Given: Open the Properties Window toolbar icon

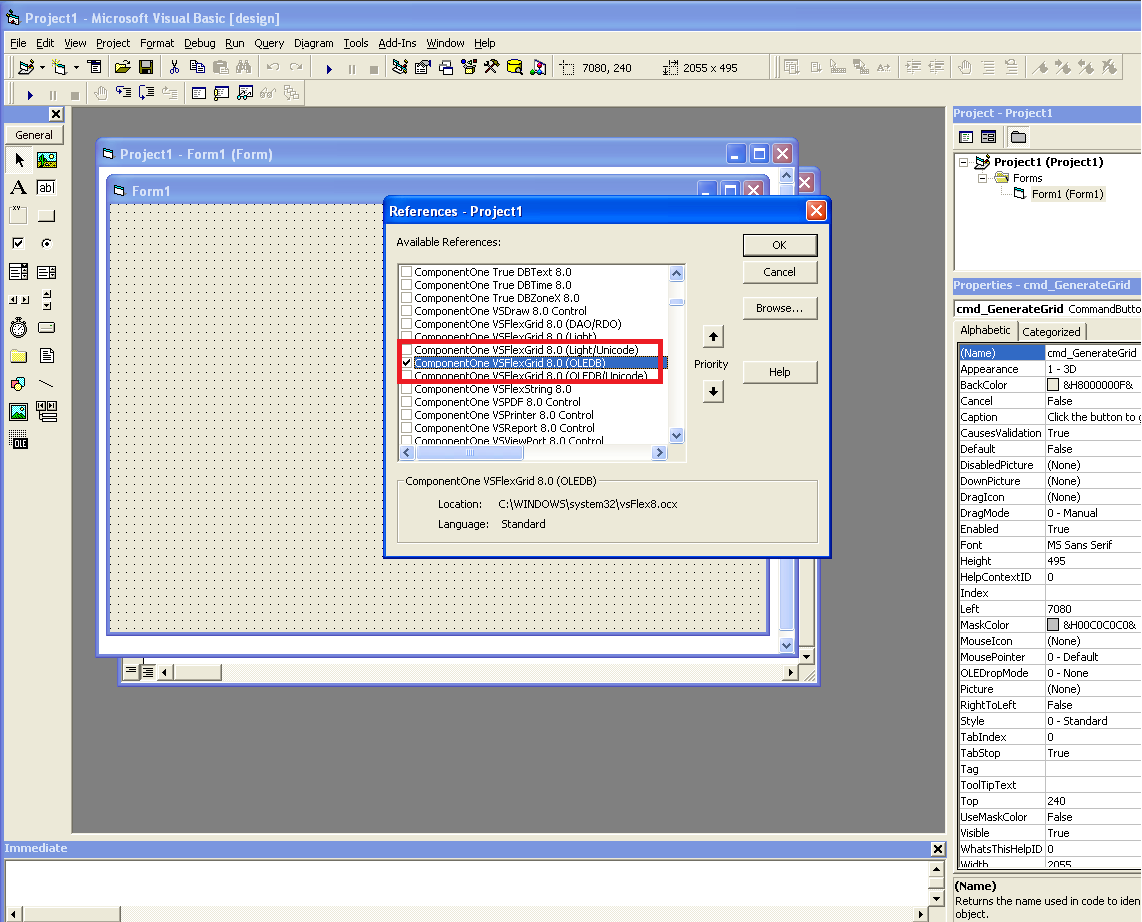Looking at the screenshot, I should coord(422,68).
